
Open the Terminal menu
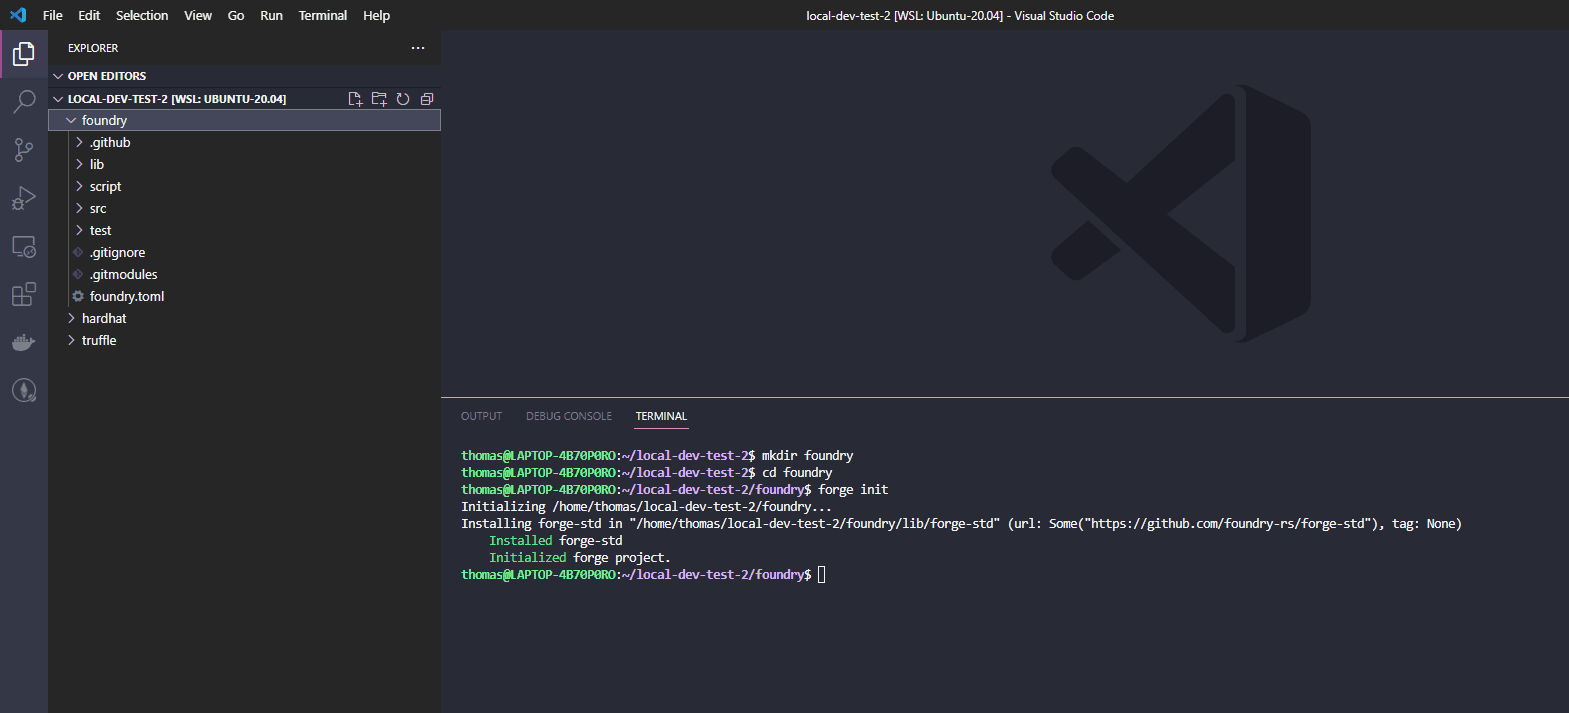tap(323, 15)
